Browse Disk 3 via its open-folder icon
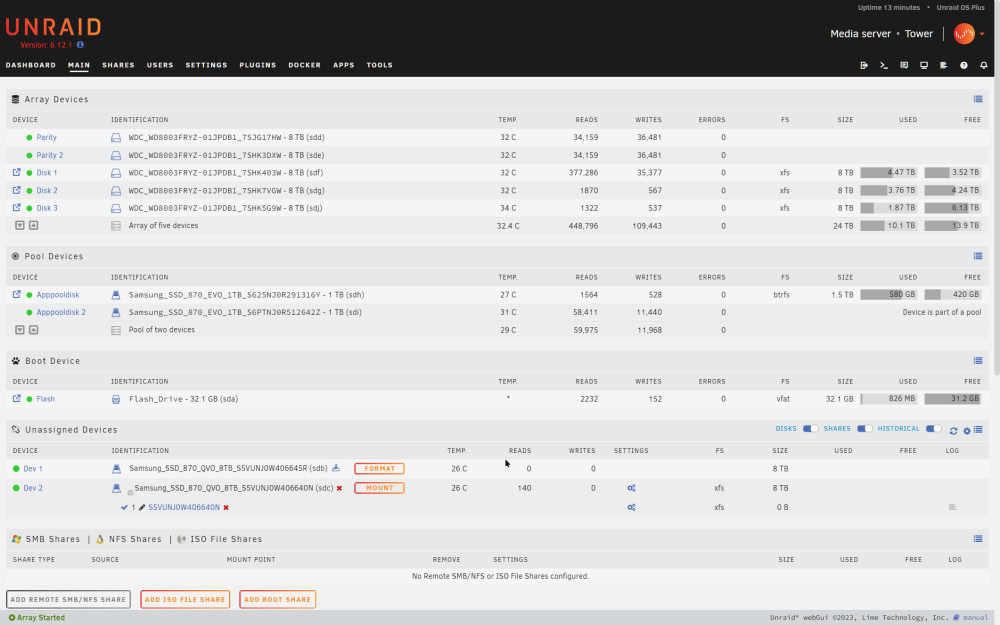 (x=17, y=207)
